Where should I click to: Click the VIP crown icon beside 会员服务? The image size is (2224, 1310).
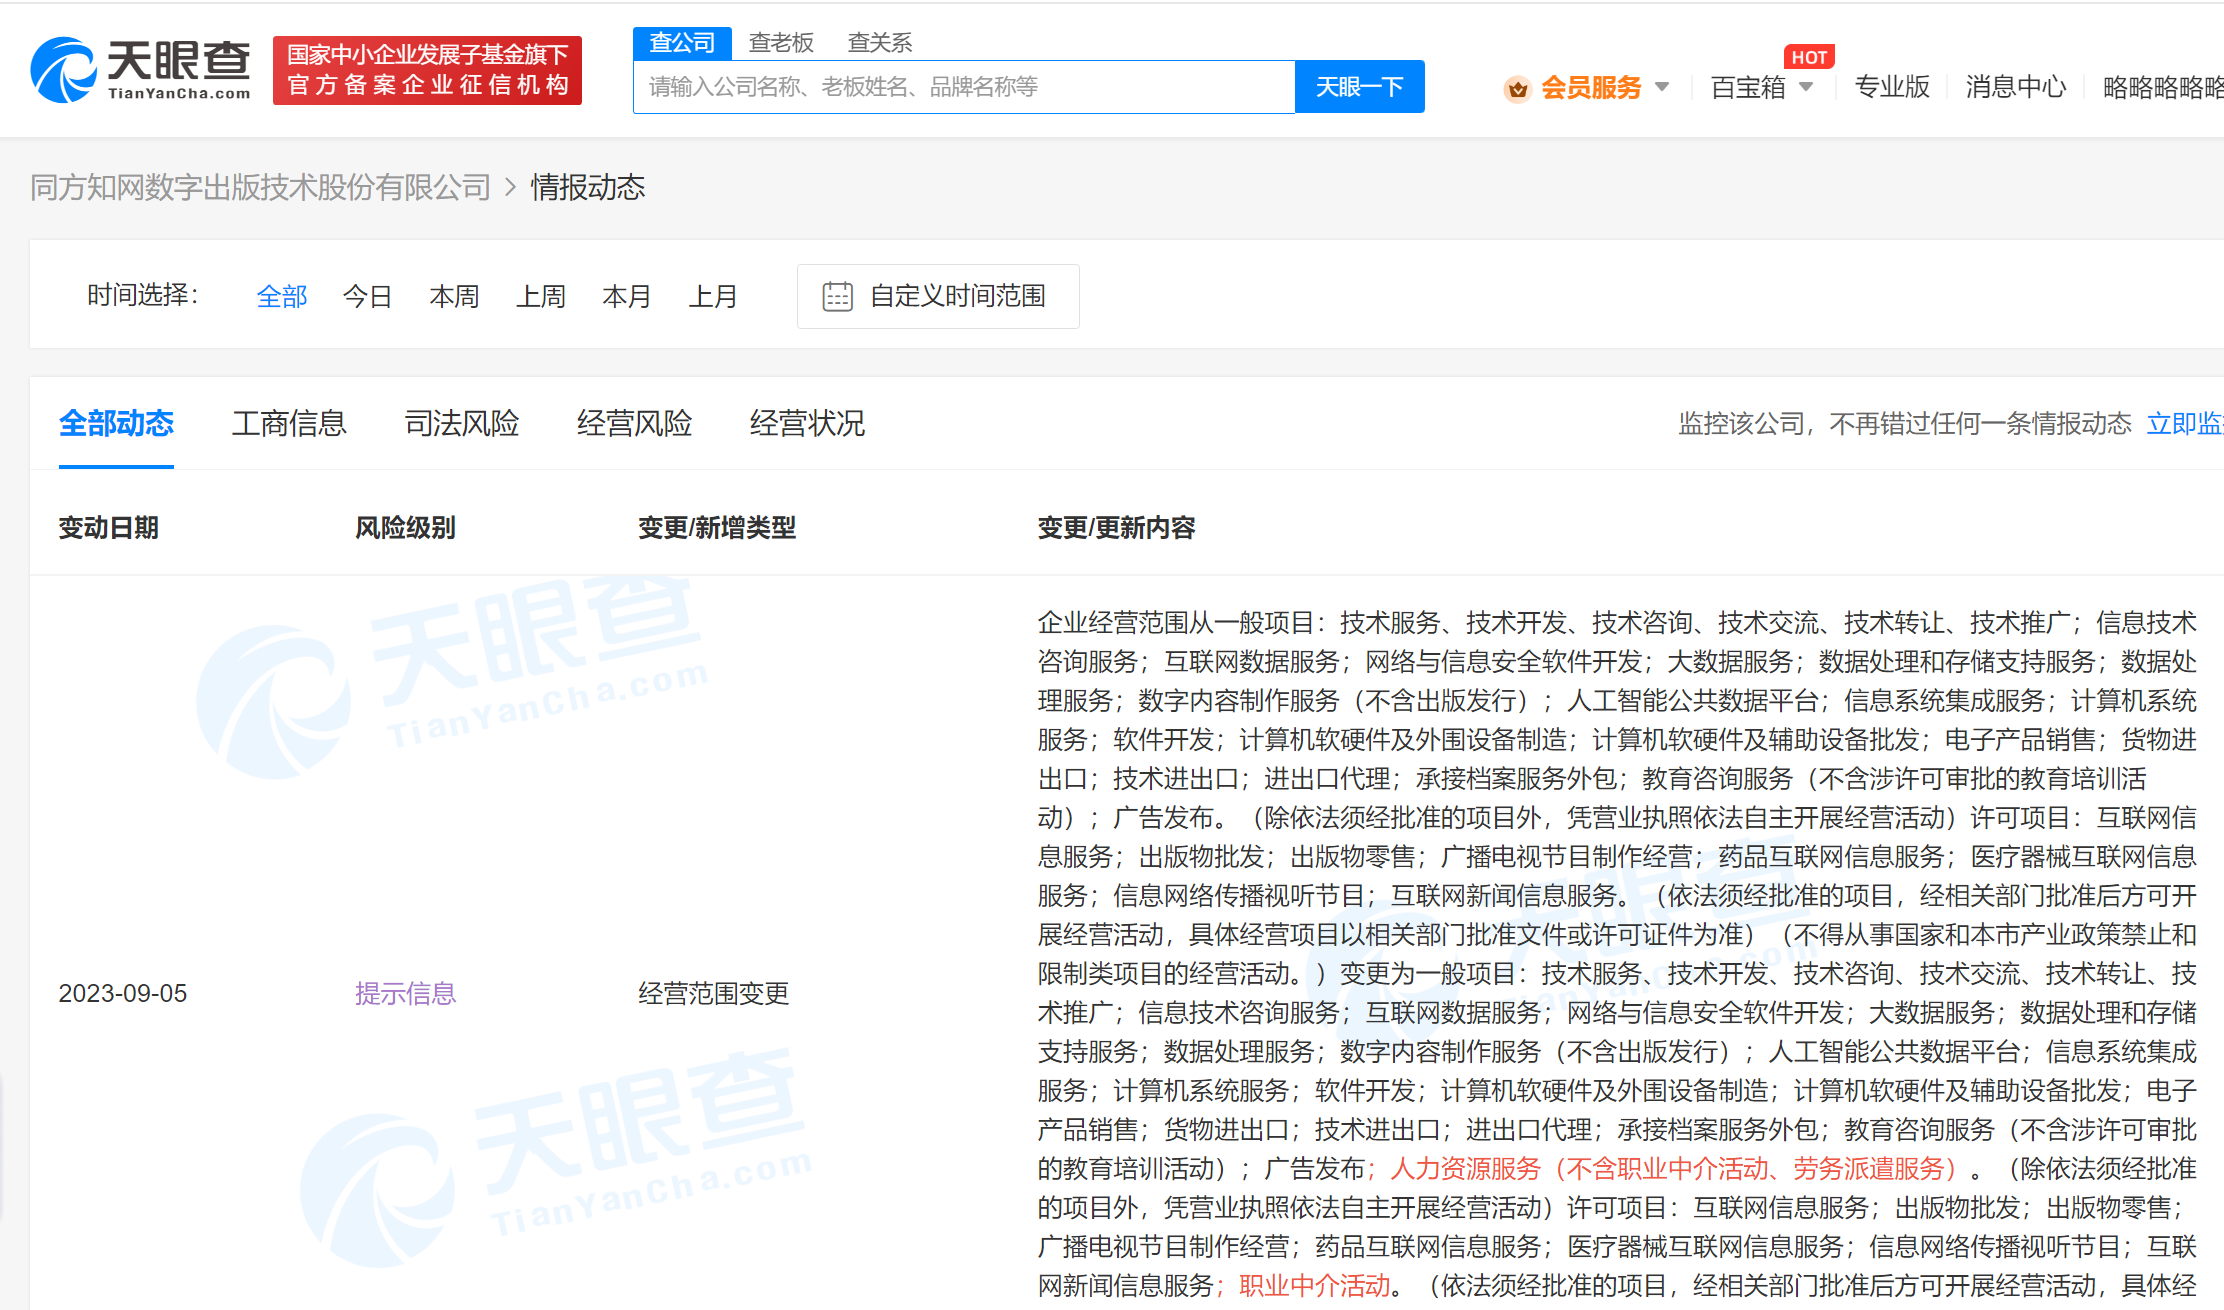click(x=1517, y=89)
